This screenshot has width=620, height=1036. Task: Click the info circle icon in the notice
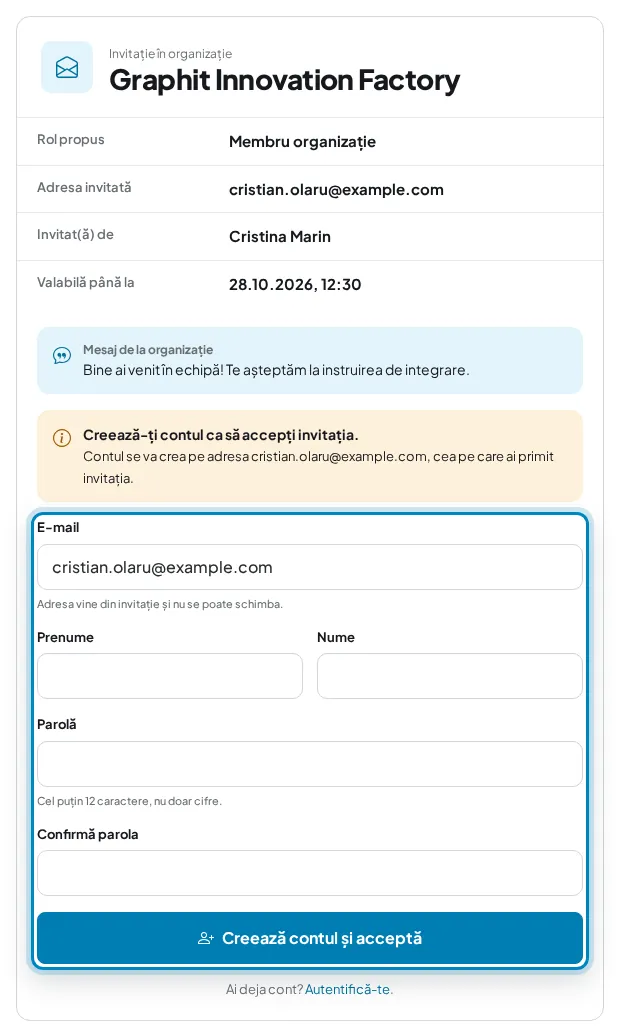pos(61,437)
